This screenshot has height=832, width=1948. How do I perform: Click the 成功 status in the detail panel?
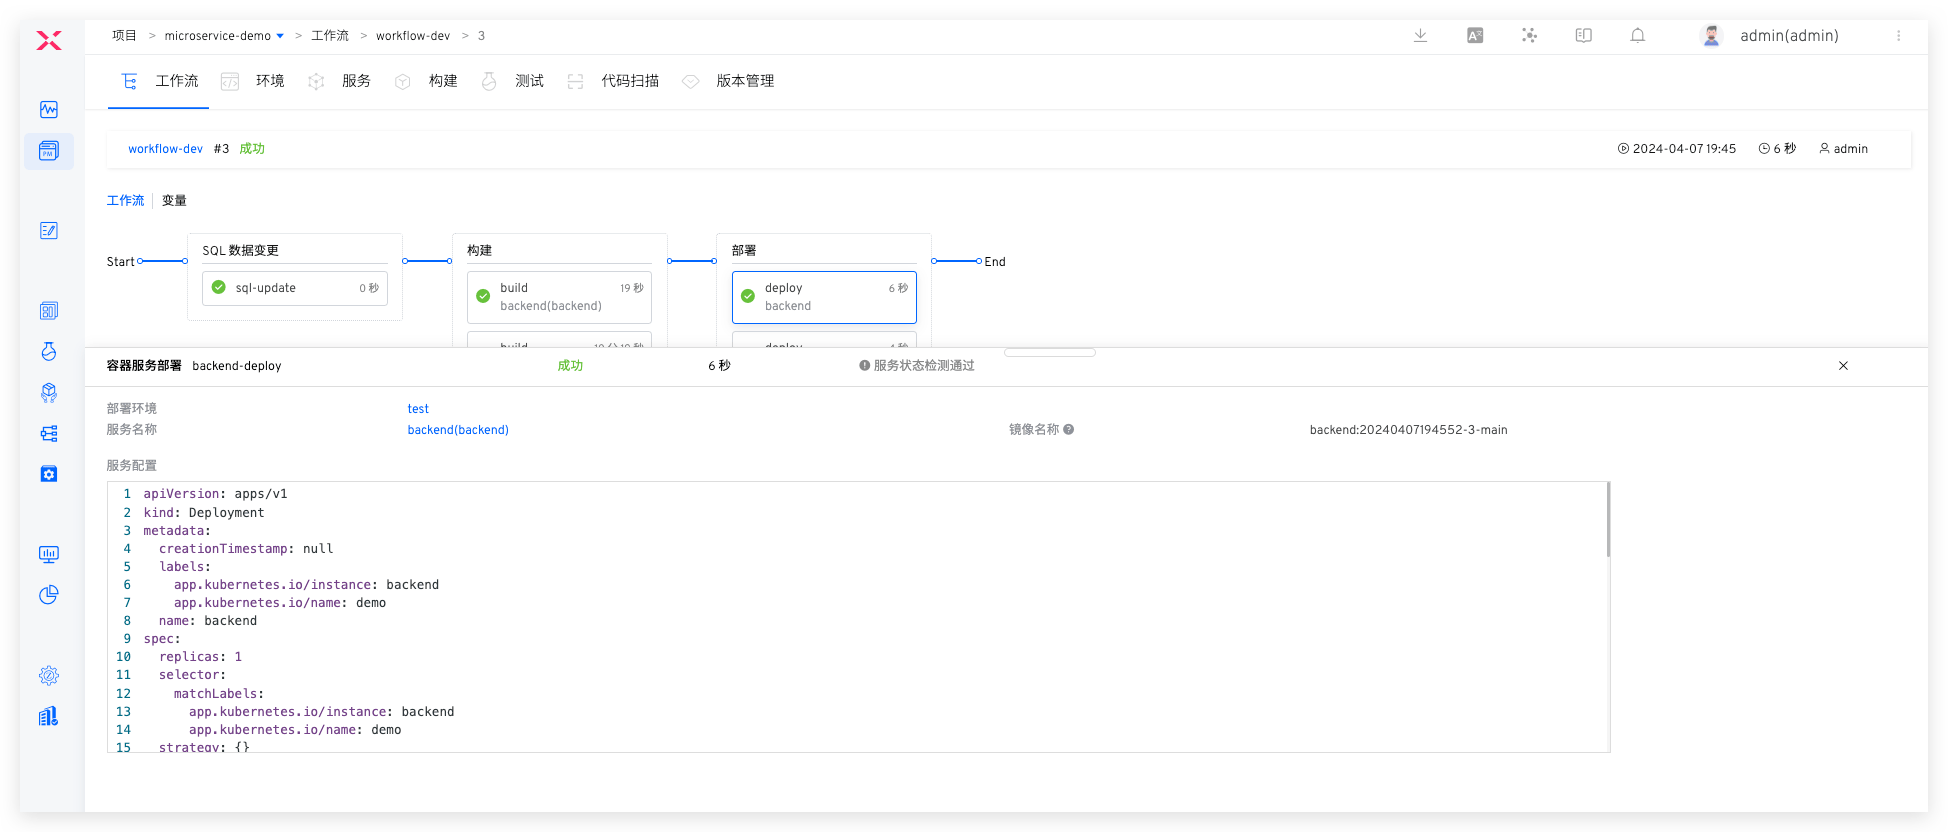tap(570, 366)
